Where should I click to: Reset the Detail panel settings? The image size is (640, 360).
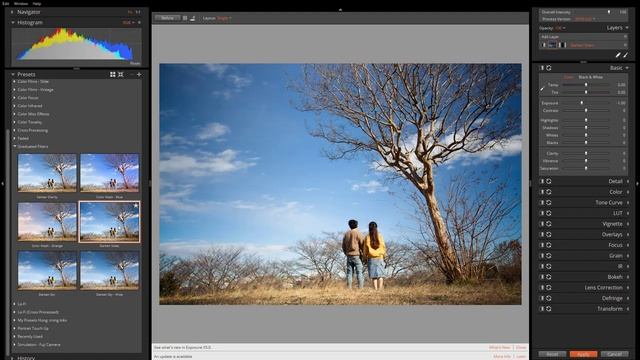pyautogui.click(x=549, y=181)
